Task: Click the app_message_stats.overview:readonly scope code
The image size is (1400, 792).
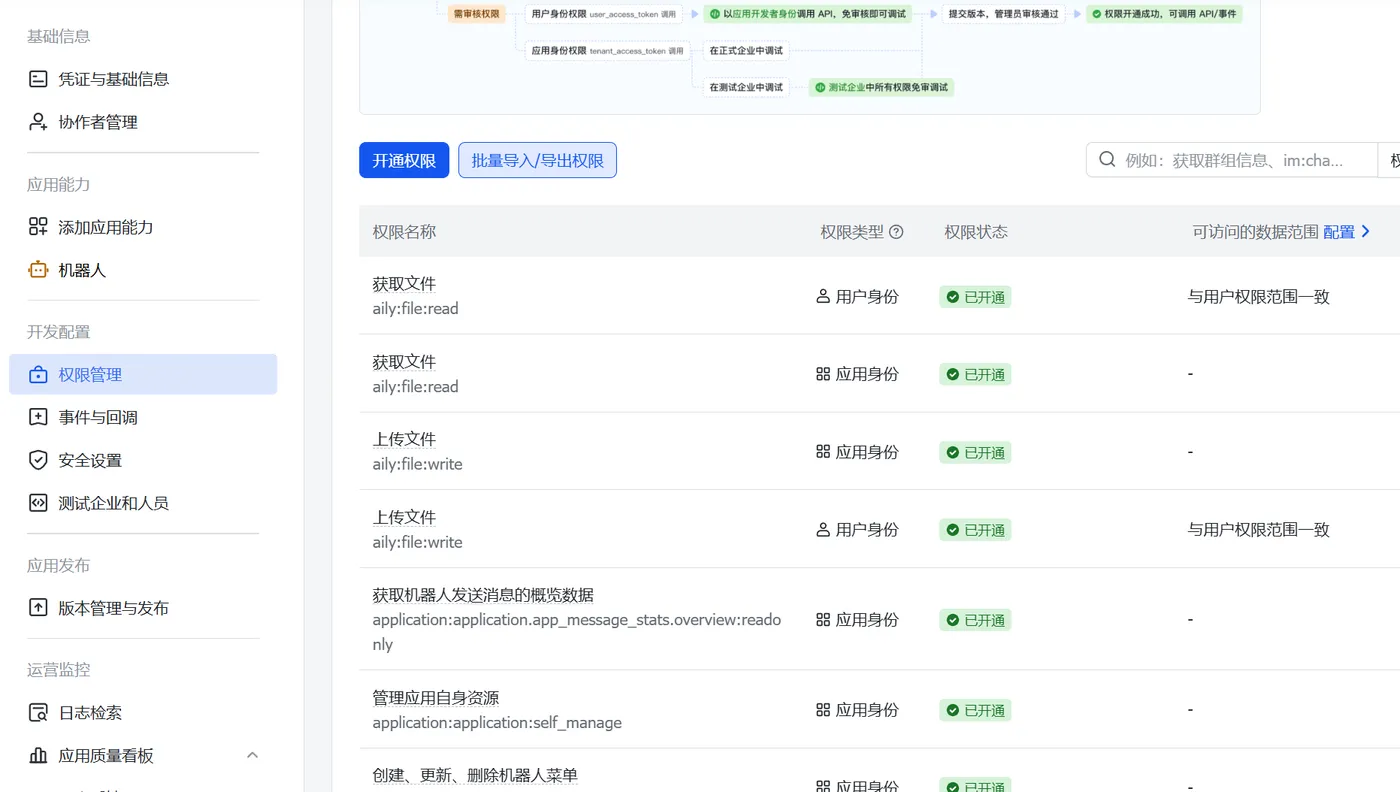Action: (577, 632)
